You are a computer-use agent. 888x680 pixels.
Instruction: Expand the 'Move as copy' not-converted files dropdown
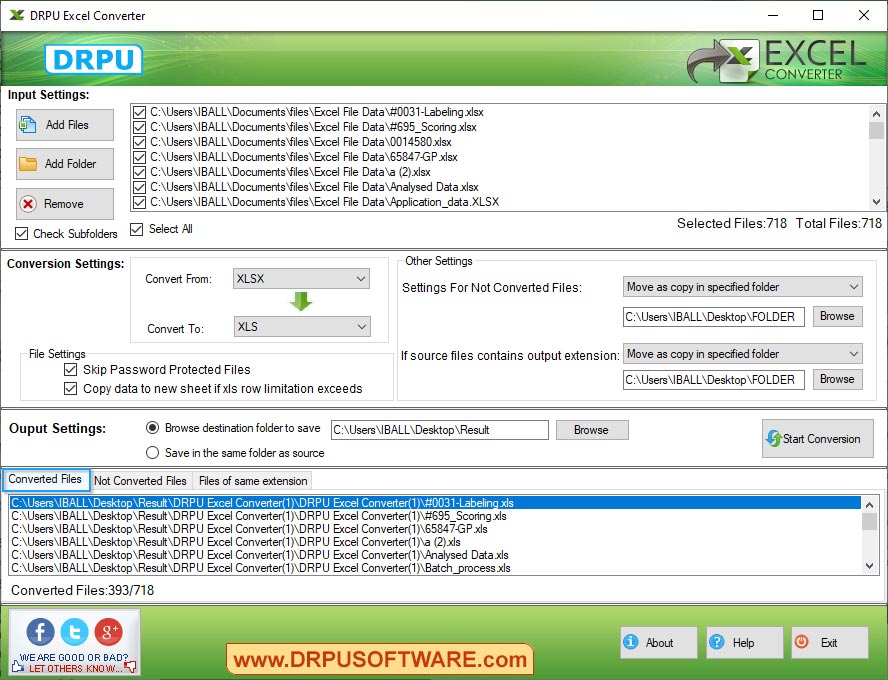855,286
